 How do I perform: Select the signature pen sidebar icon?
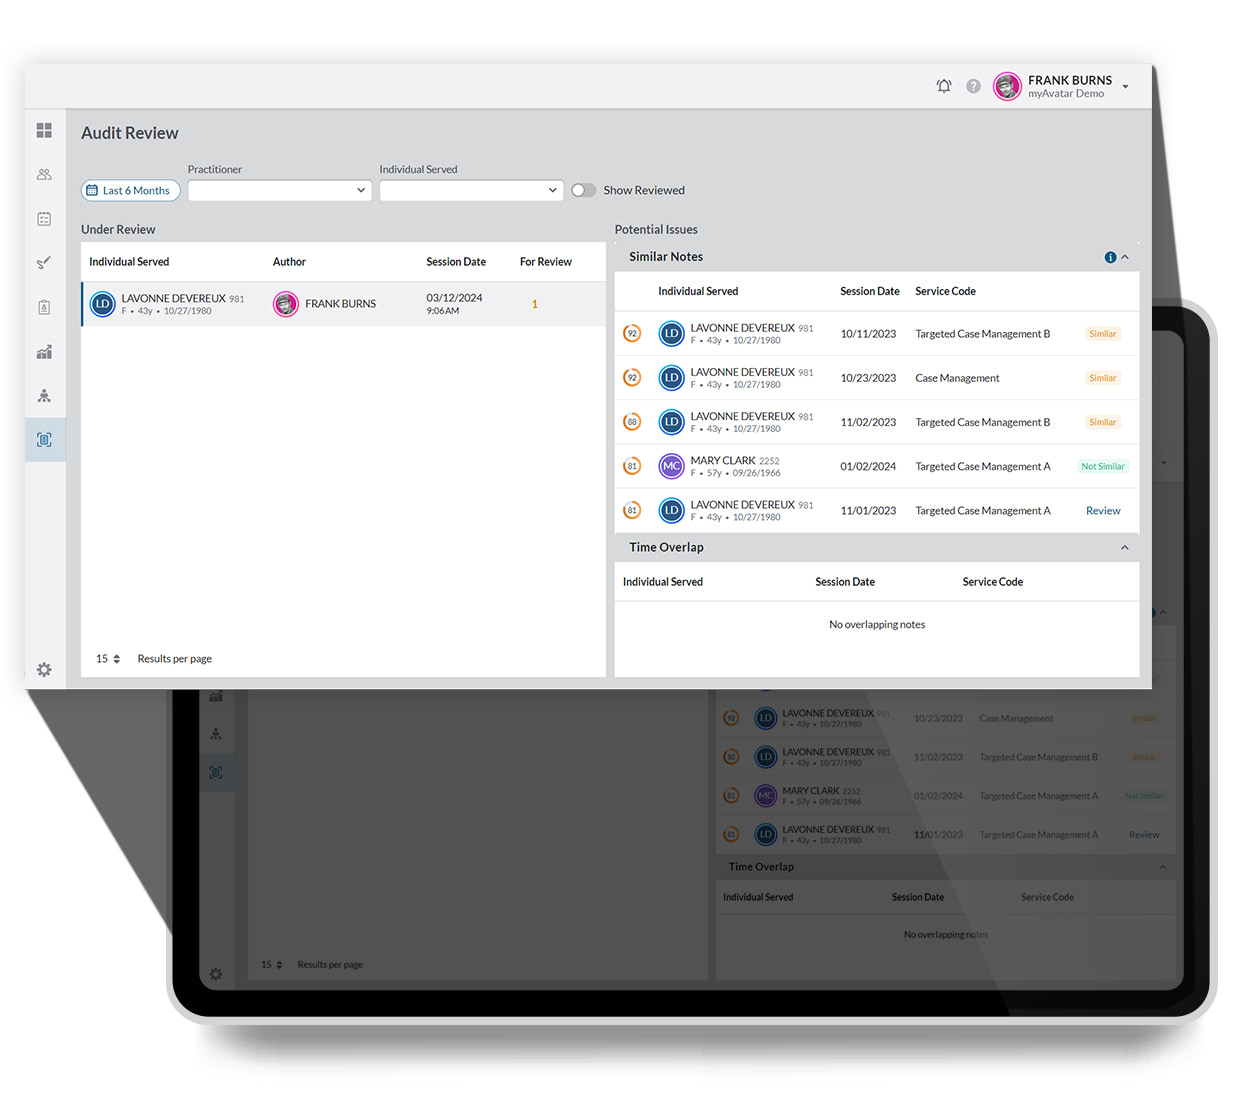[44, 262]
